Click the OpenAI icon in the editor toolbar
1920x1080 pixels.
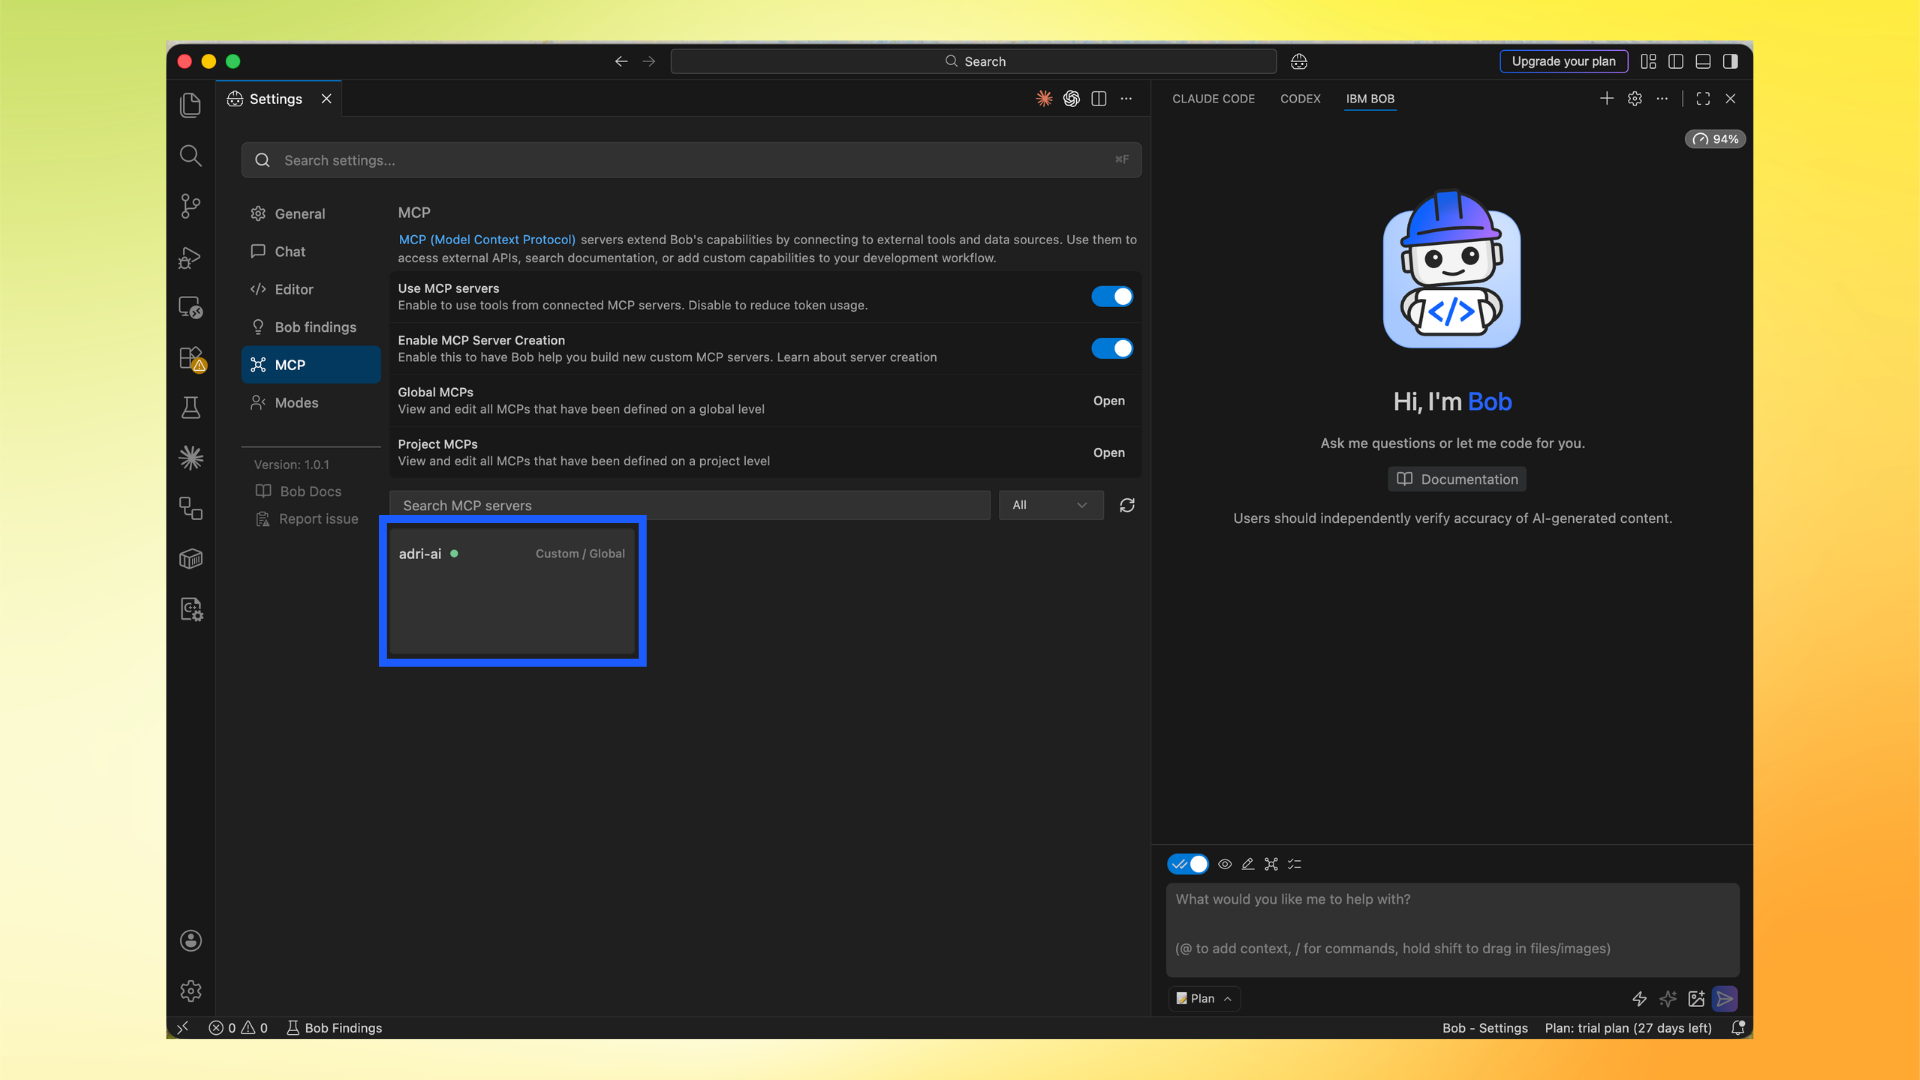[x=1071, y=99]
